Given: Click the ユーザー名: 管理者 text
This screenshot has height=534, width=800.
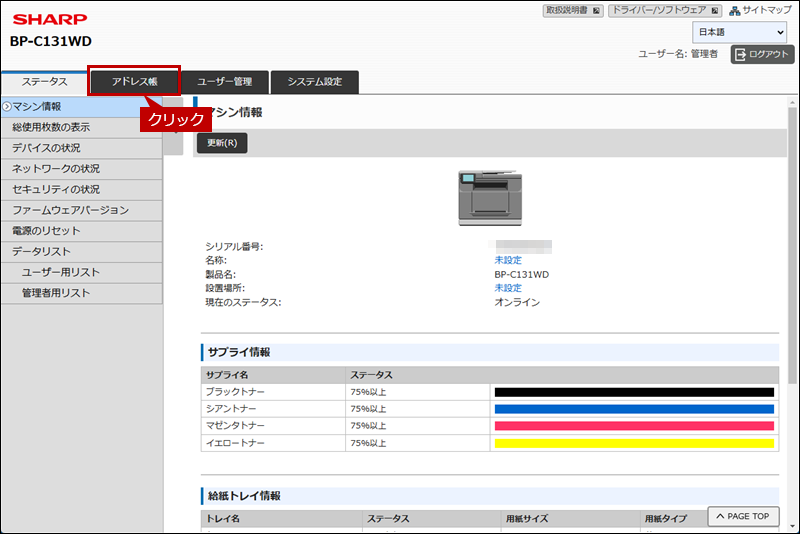Looking at the screenshot, I should tap(678, 54).
